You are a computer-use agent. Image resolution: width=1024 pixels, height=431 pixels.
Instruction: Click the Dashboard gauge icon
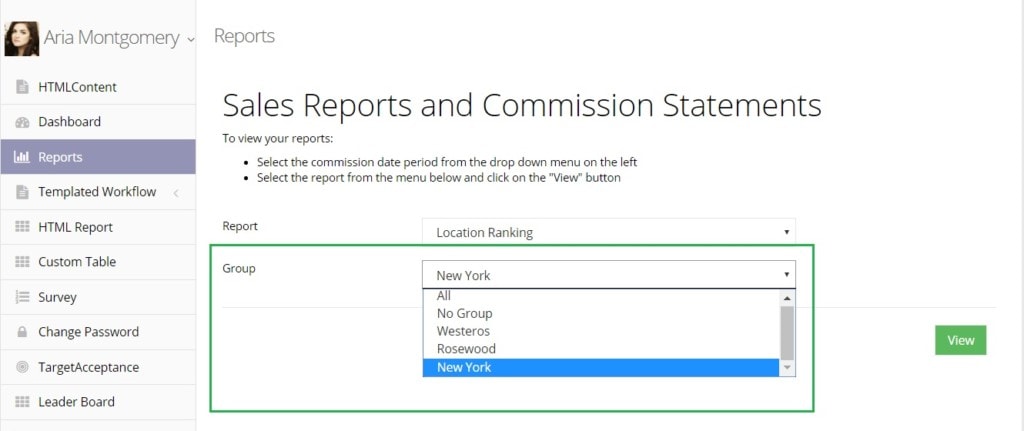pyautogui.click(x=22, y=122)
